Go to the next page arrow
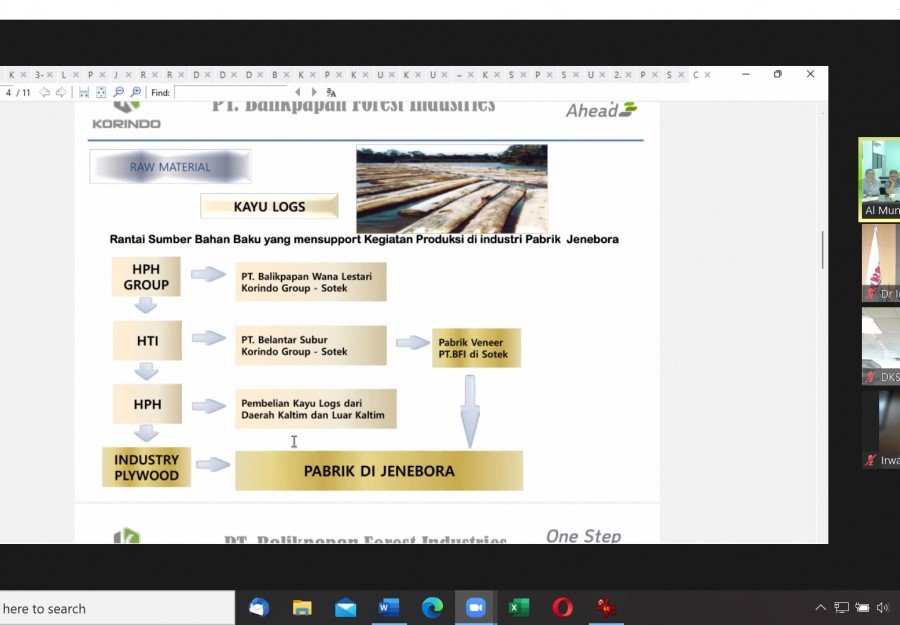The width and height of the screenshot is (900, 625). (x=60, y=92)
